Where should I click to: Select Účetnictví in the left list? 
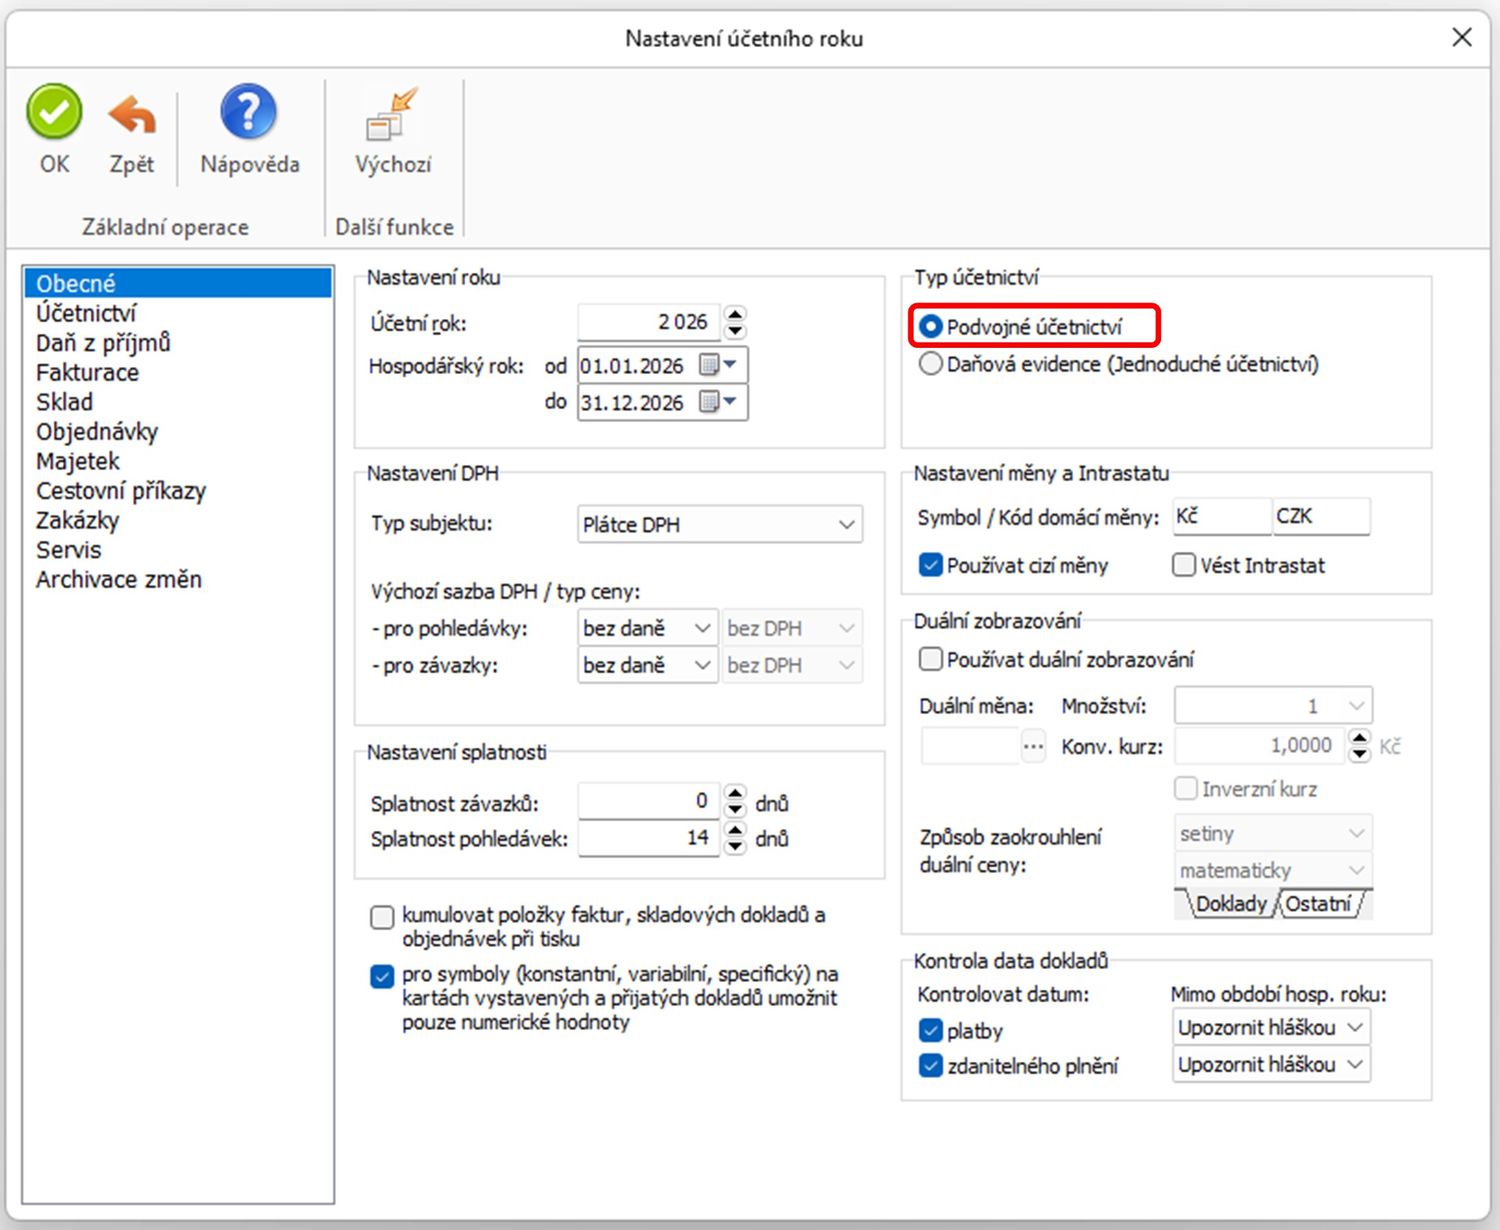coord(86,313)
